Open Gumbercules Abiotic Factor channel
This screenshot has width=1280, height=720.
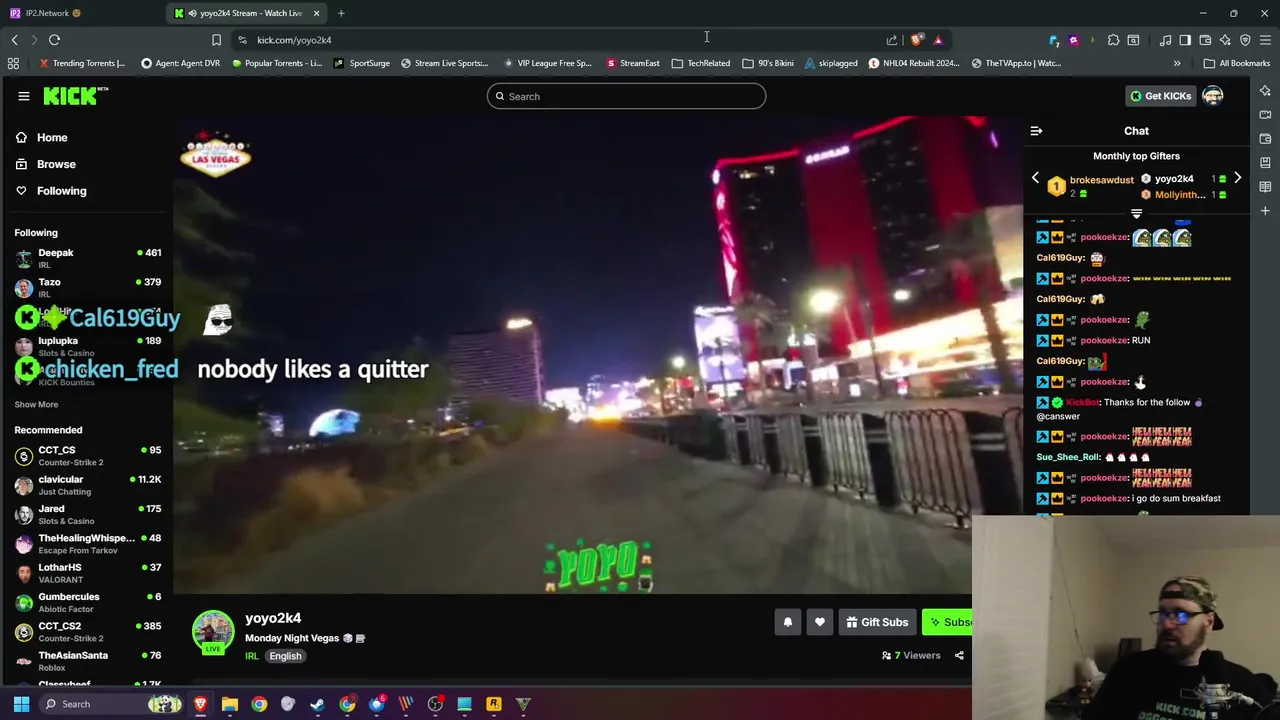click(88, 602)
